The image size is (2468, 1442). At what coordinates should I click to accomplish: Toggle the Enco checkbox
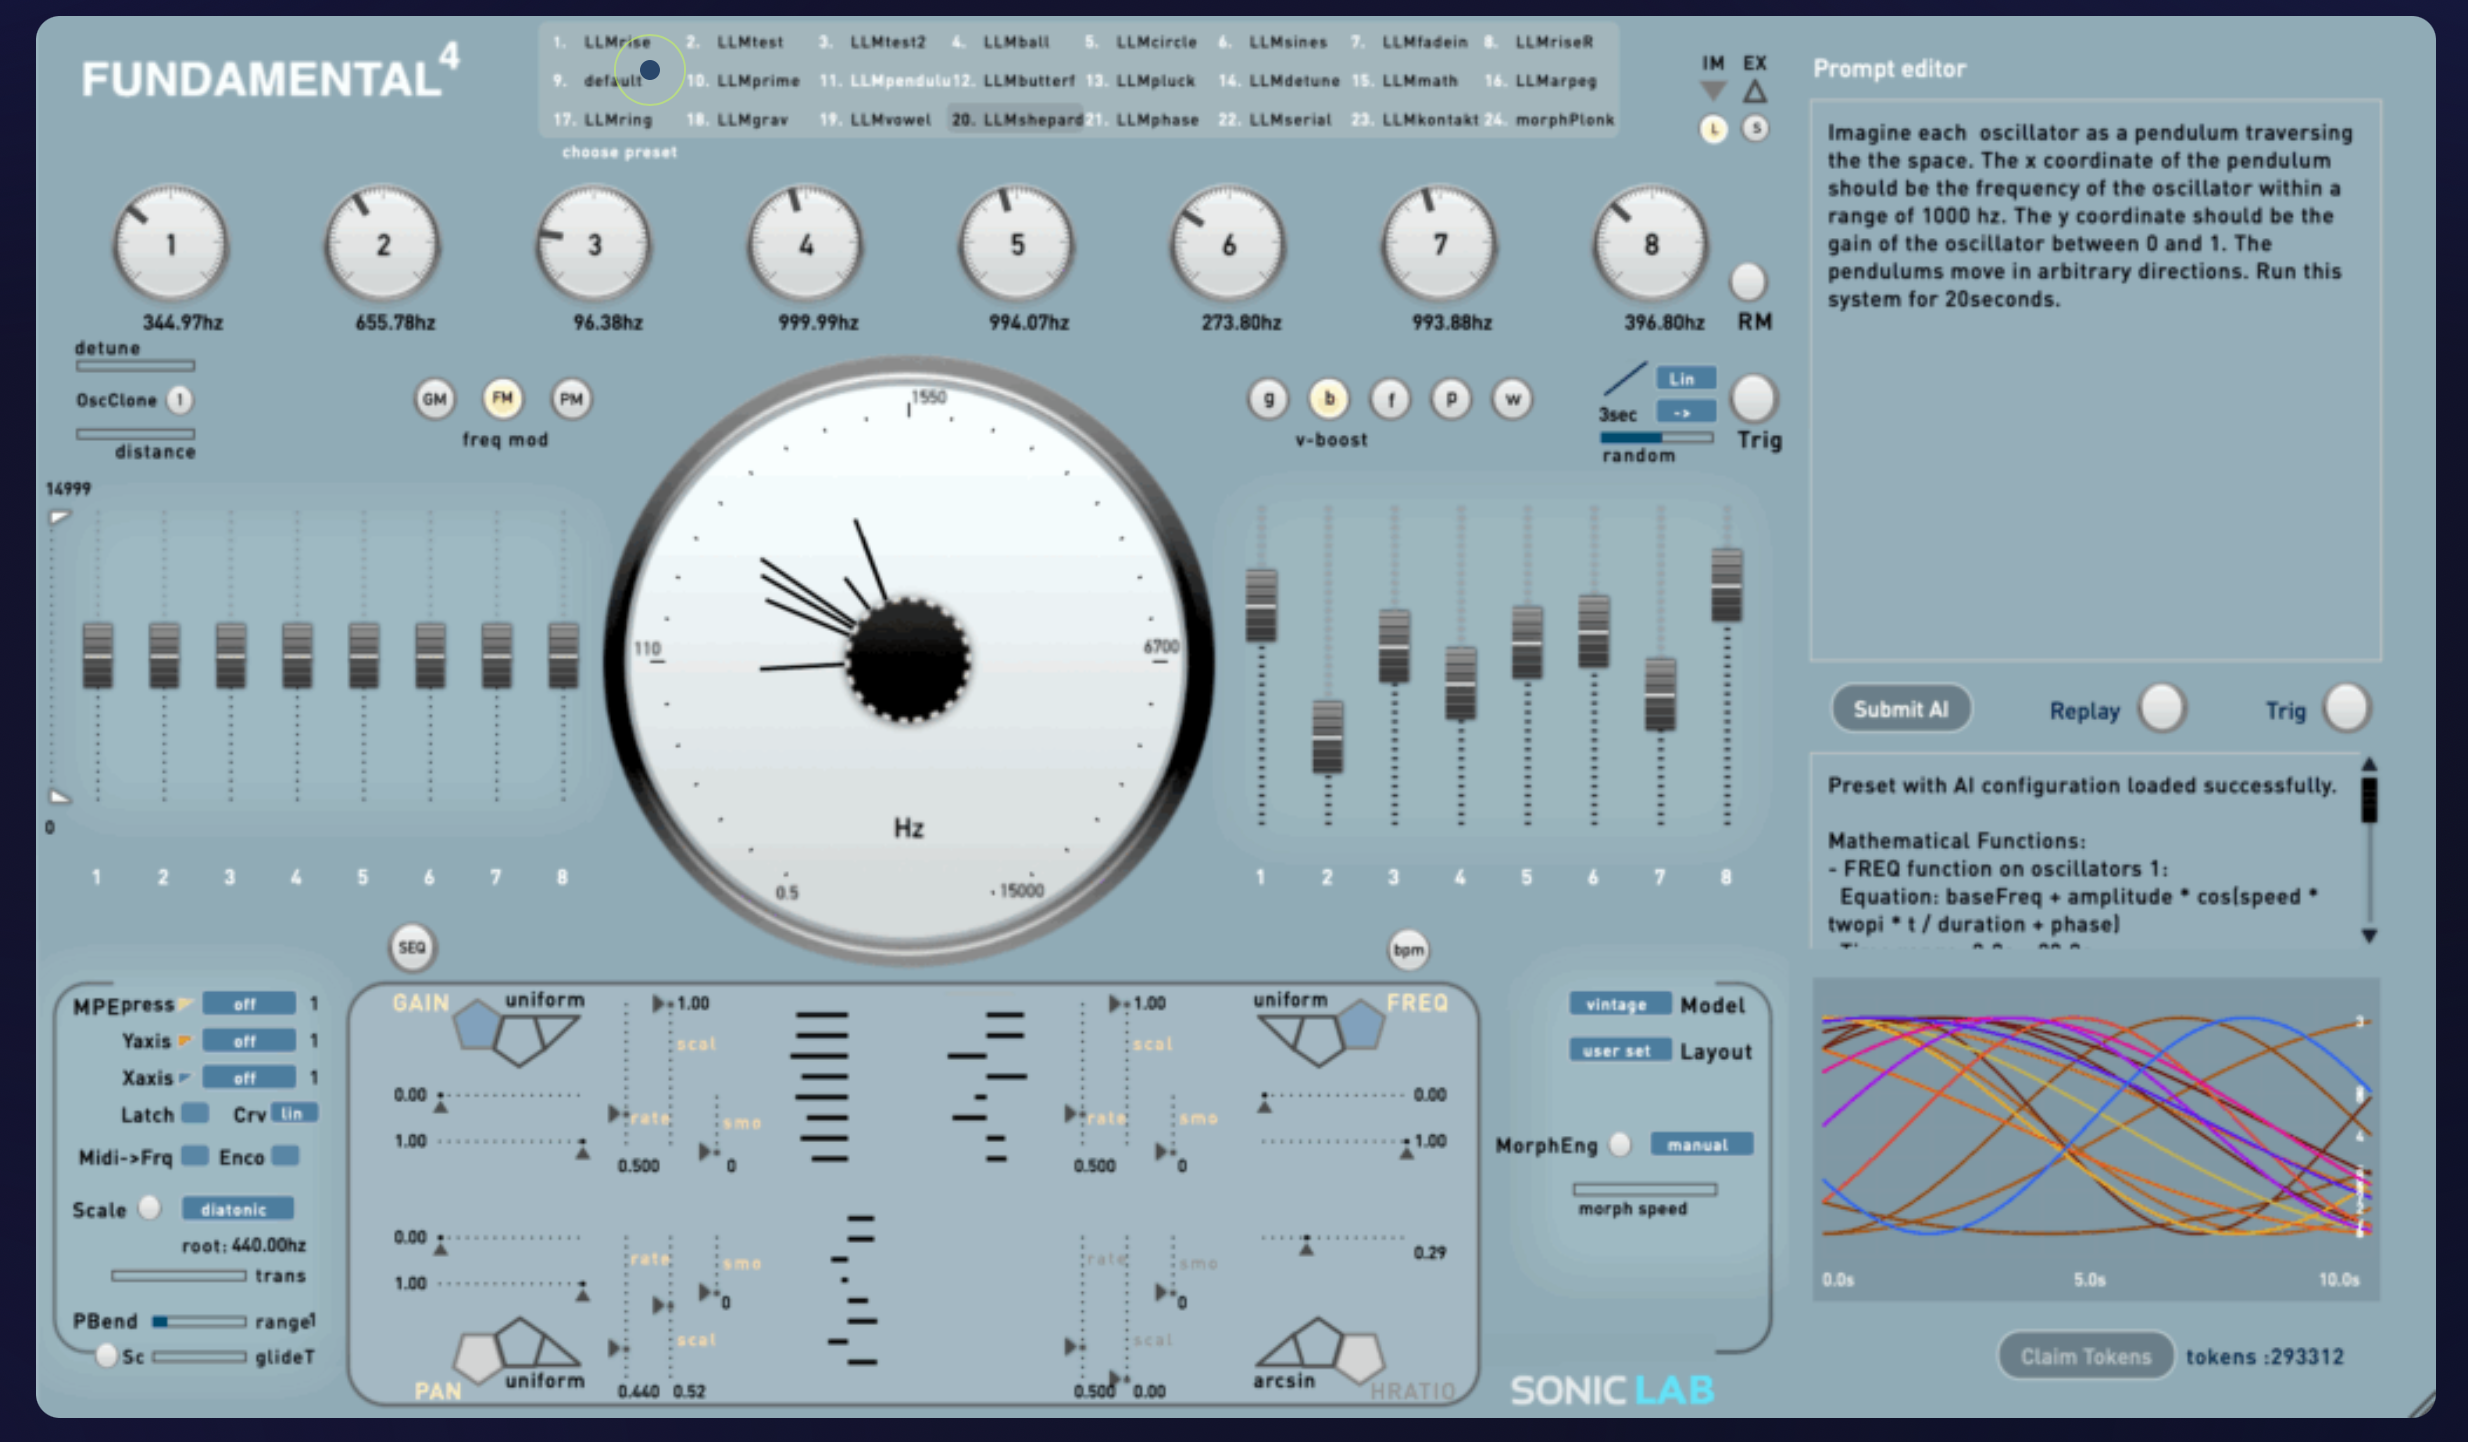286,1156
